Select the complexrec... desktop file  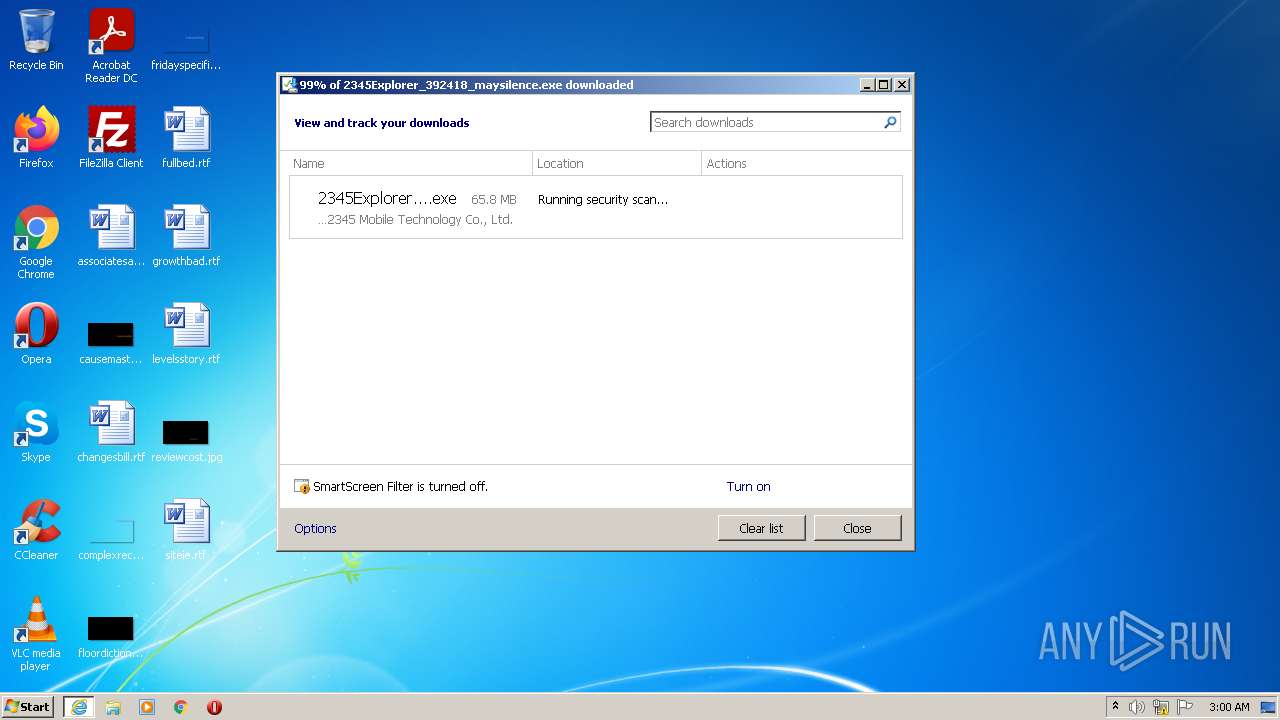tap(111, 538)
